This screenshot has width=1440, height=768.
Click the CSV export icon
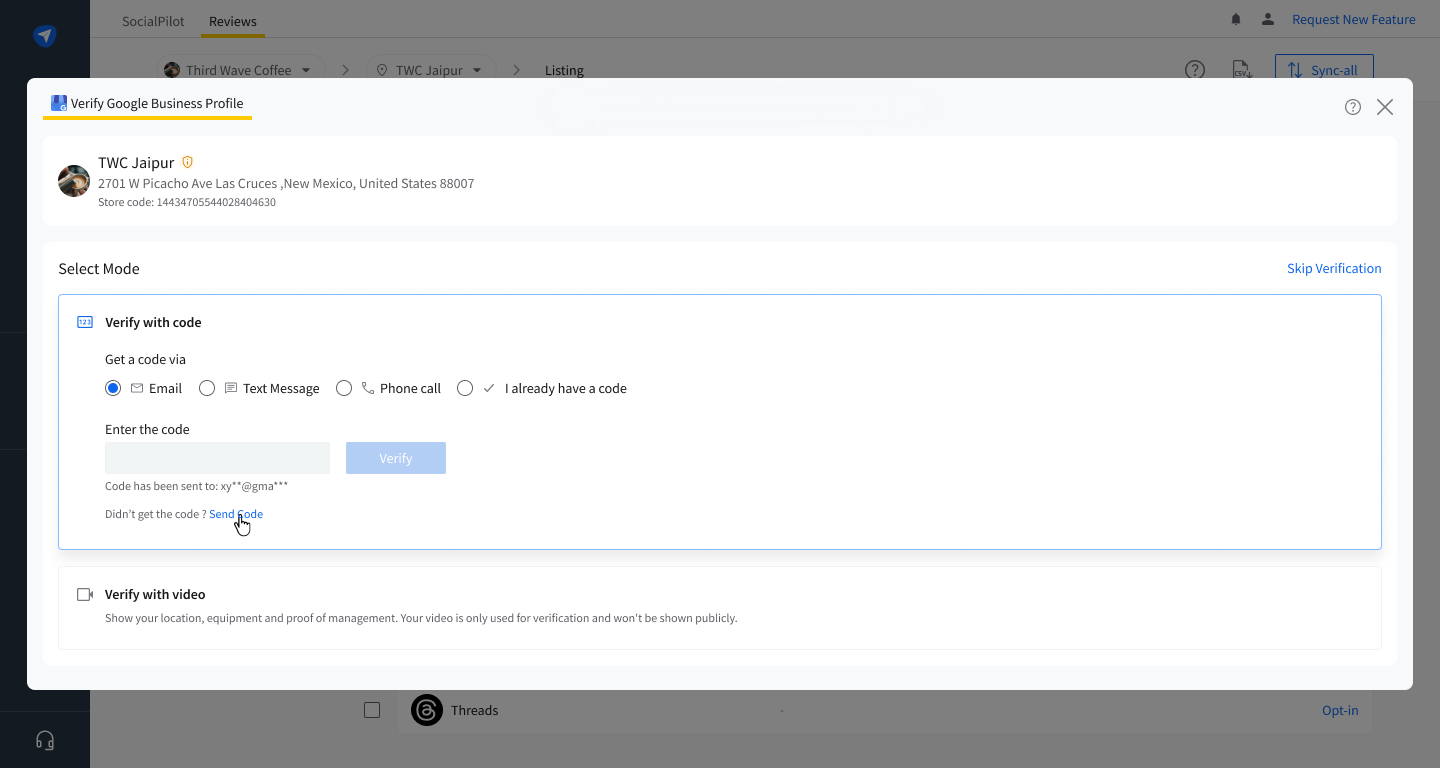pos(1243,70)
